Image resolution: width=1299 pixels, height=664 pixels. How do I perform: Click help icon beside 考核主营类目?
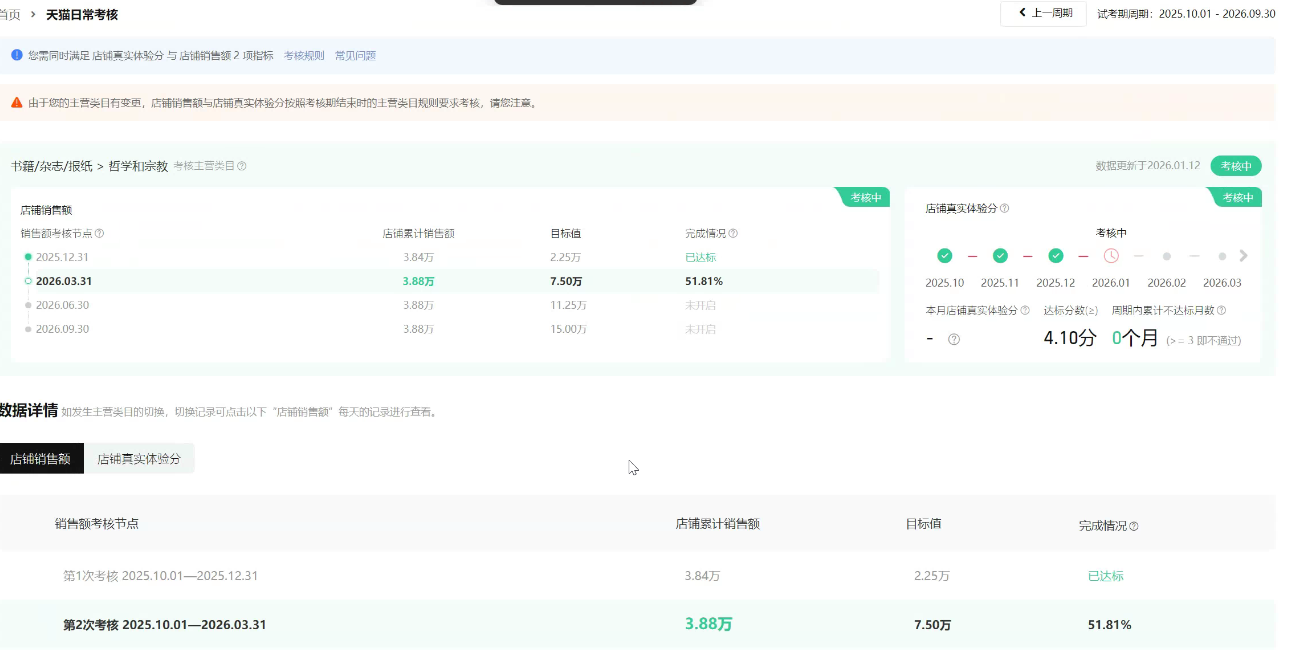click(242, 166)
